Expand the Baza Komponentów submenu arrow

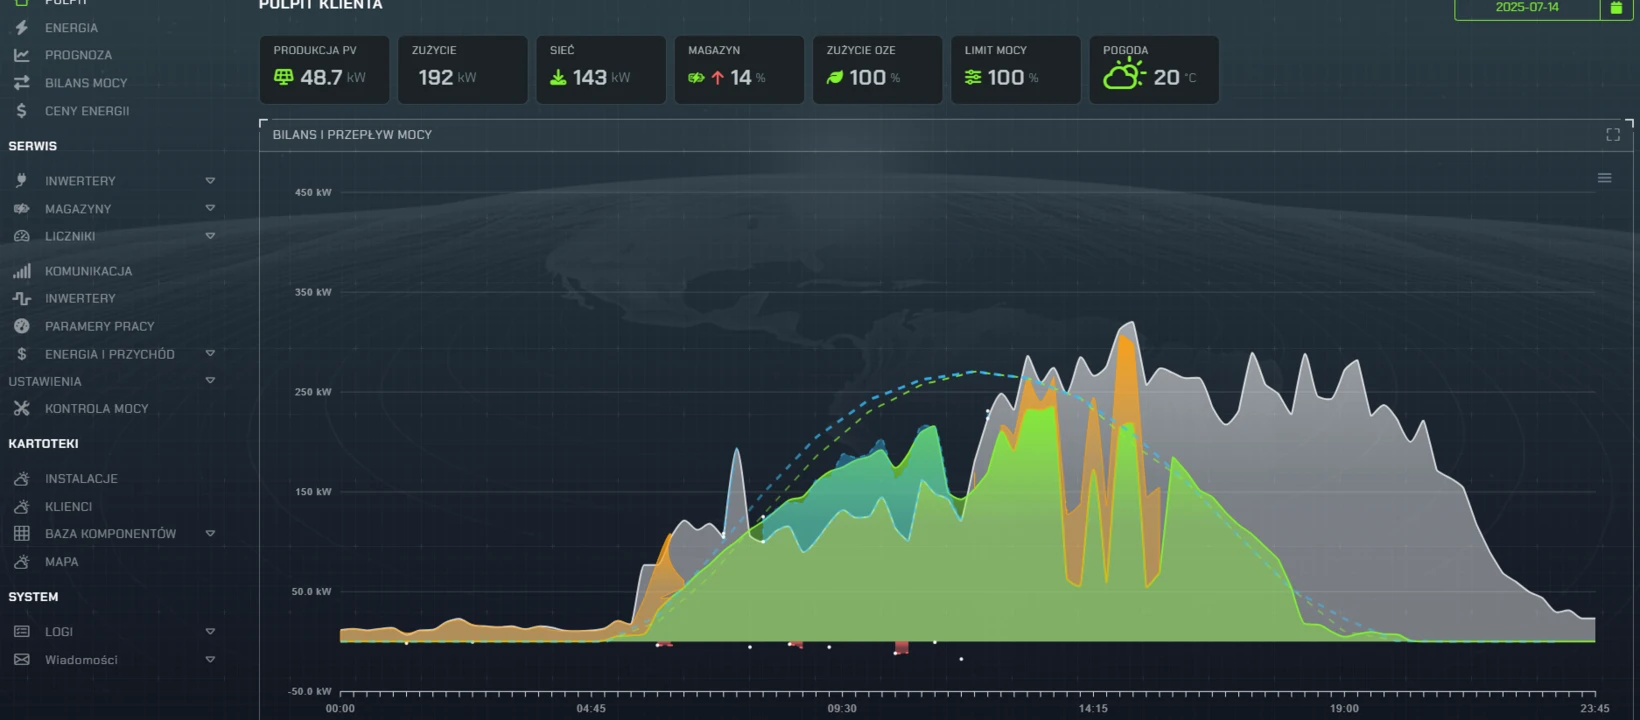tap(210, 533)
